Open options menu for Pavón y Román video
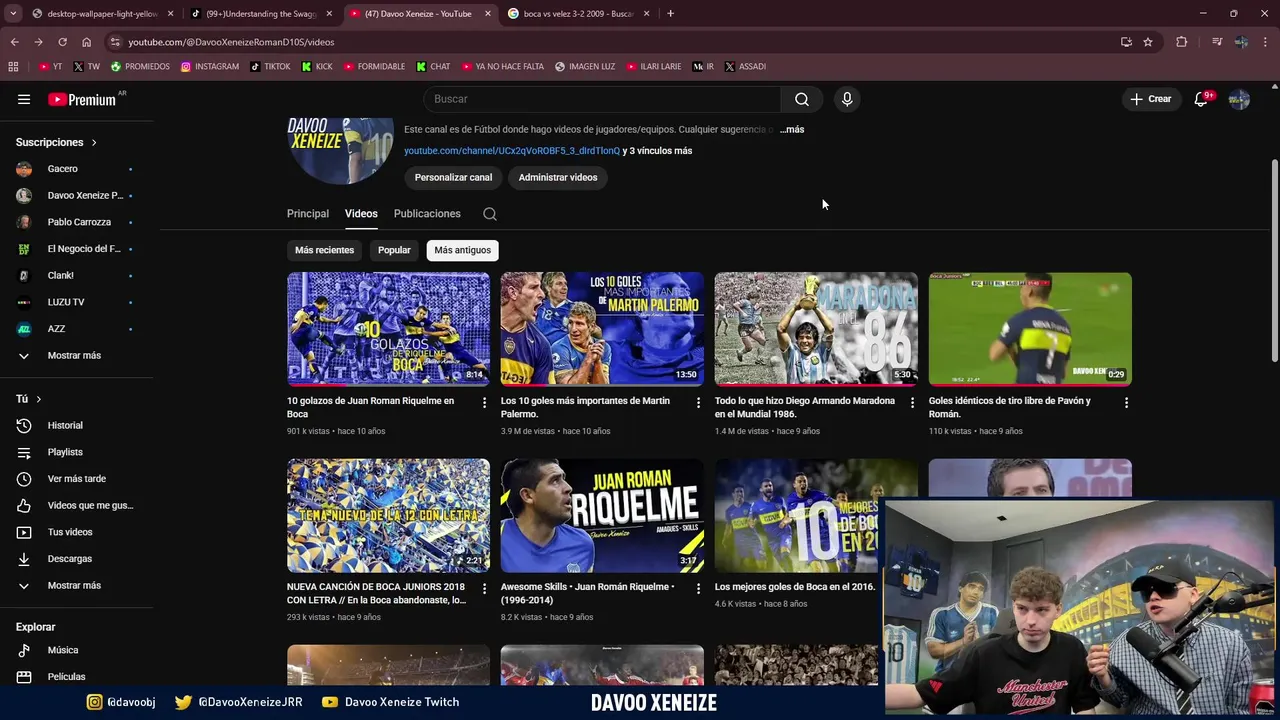1280x720 pixels. coord(1126,402)
